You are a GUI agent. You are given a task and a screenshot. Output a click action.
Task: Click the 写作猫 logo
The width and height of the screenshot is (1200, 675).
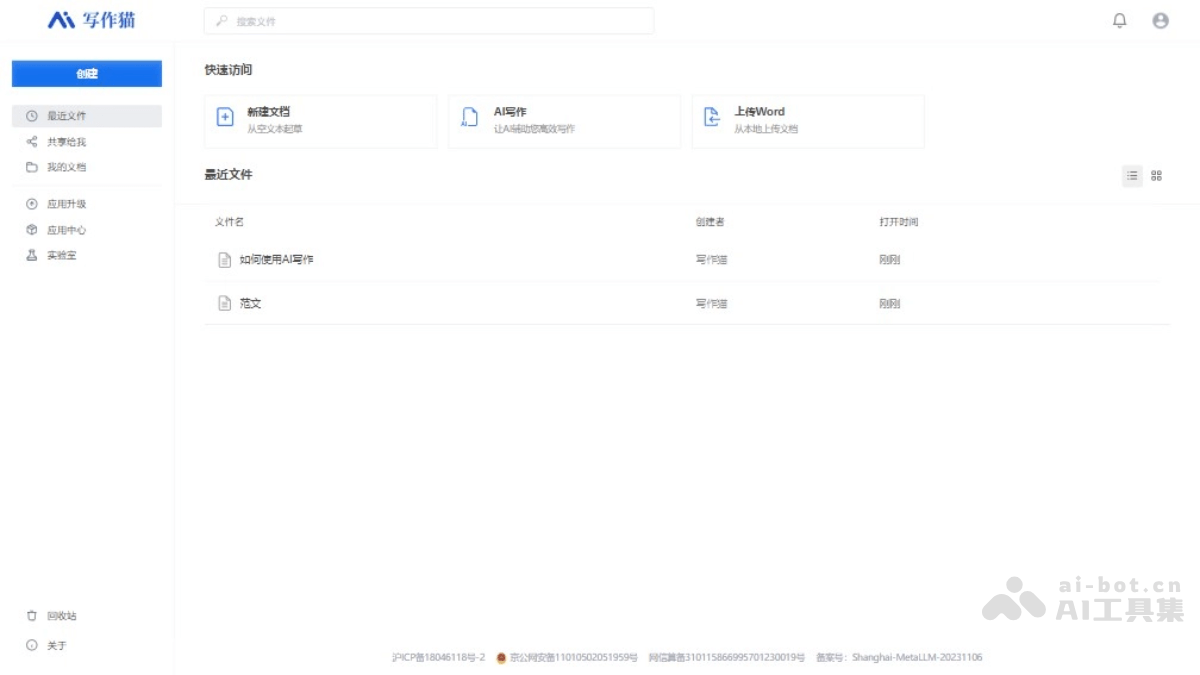point(92,20)
